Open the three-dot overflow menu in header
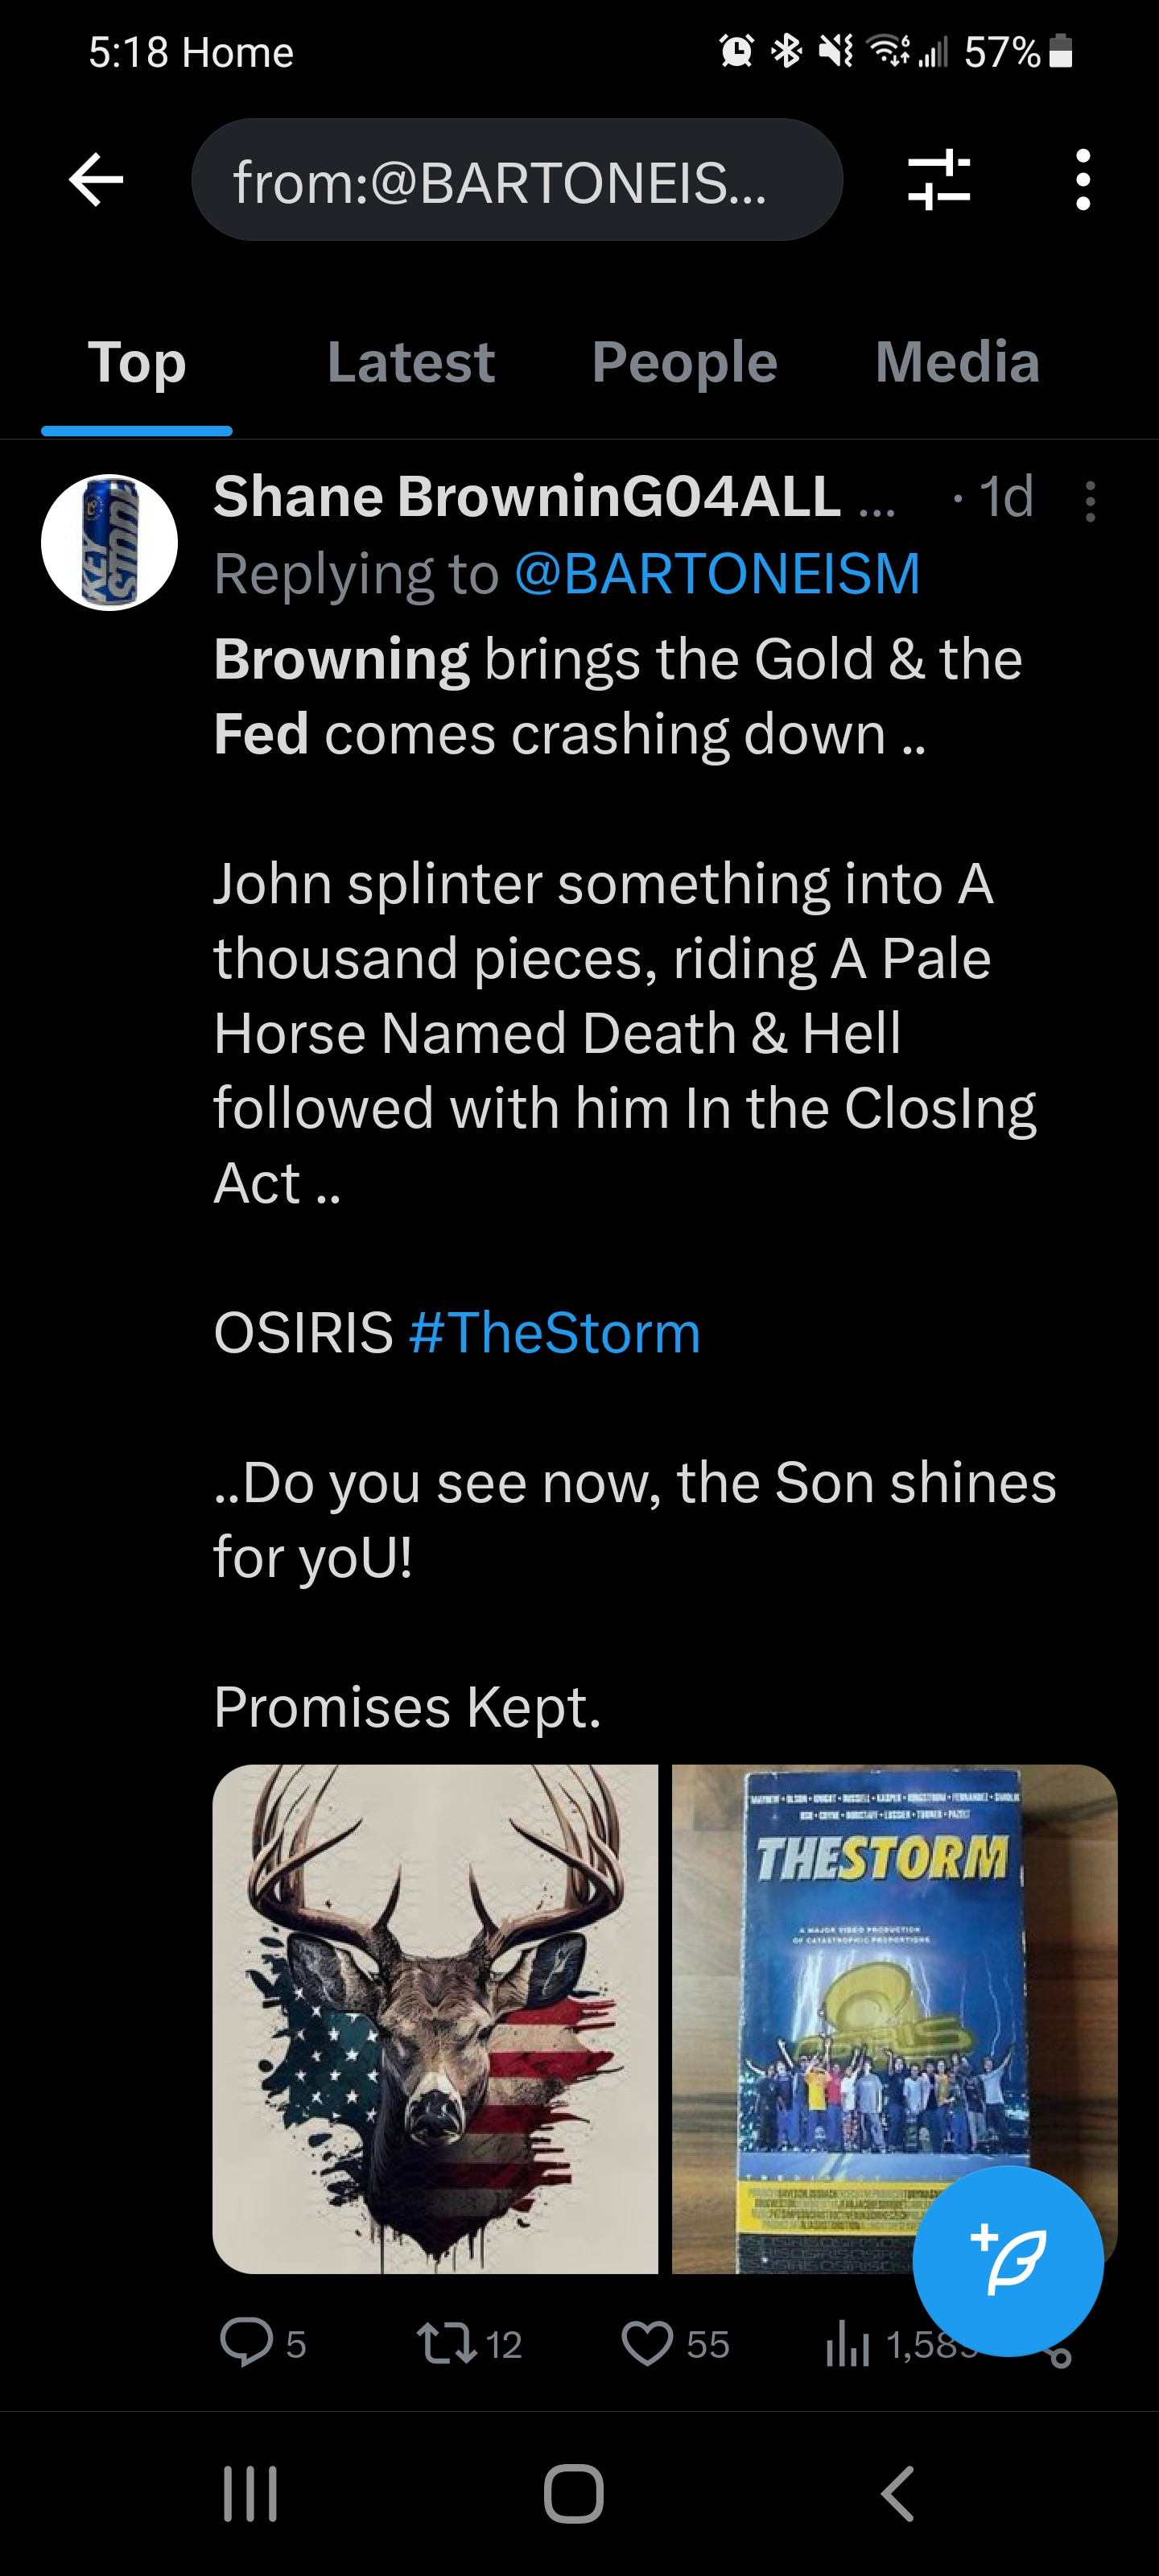 pos(1082,180)
